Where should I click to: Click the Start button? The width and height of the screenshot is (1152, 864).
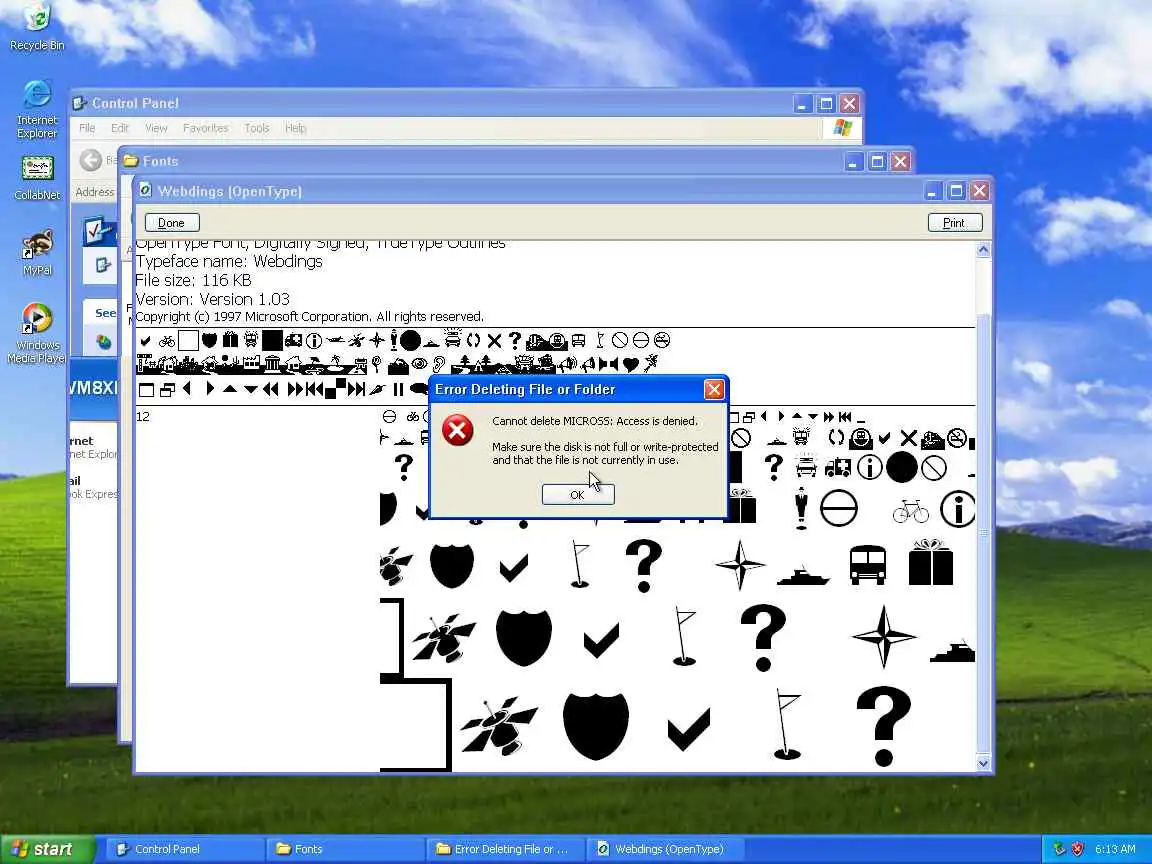tap(46, 849)
